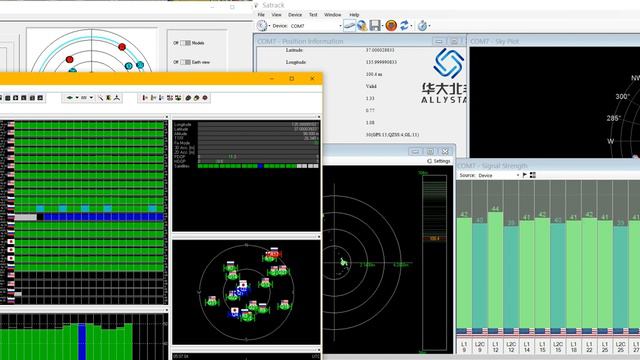Click the tripod-shaped icon in the orange window toolbar
The height and width of the screenshot is (360, 640).
point(117,98)
